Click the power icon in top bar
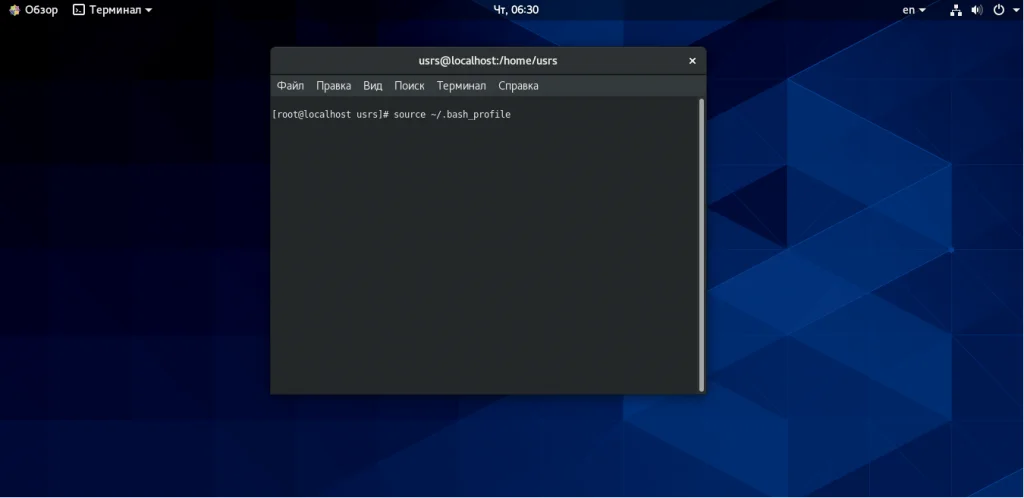 999,10
